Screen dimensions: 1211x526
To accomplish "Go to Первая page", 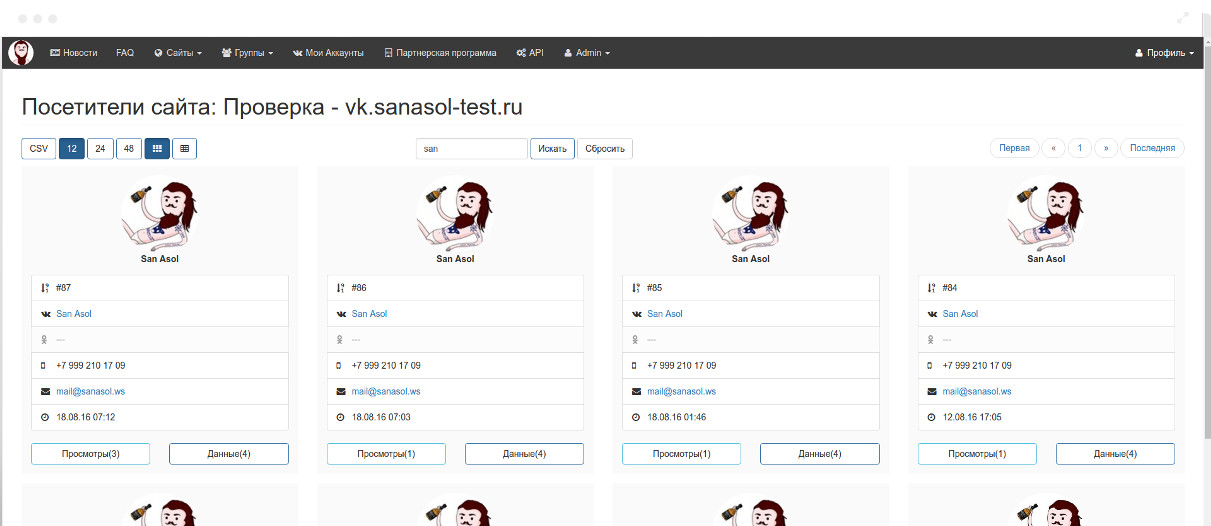I will [1014, 148].
